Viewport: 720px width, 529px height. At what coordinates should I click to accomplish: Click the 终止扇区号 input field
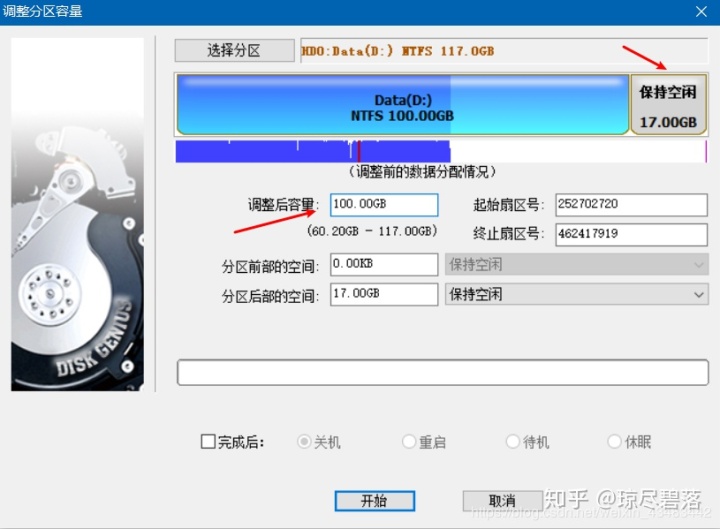pos(631,234)
